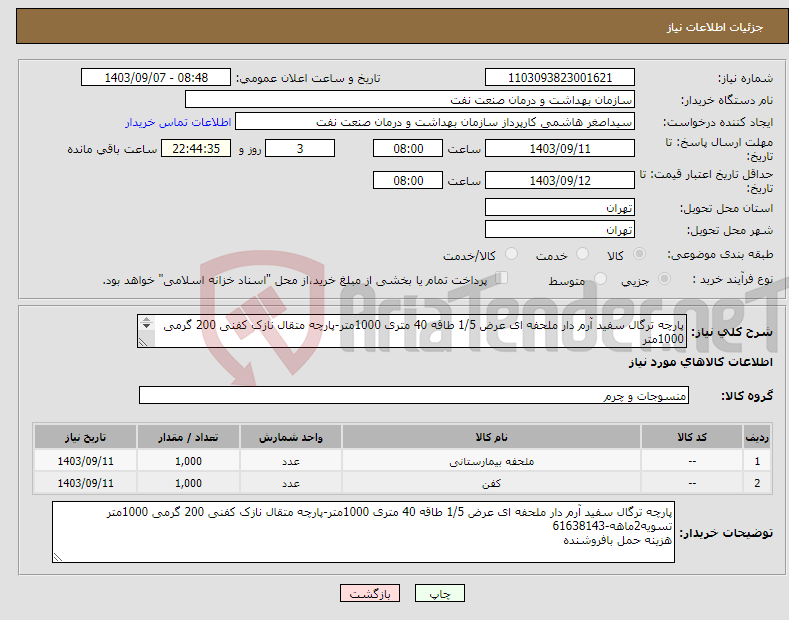This screenshot has width=789, height=620.
Task: Click the green print (چاپ) button
Action: (x=440, y=593)
